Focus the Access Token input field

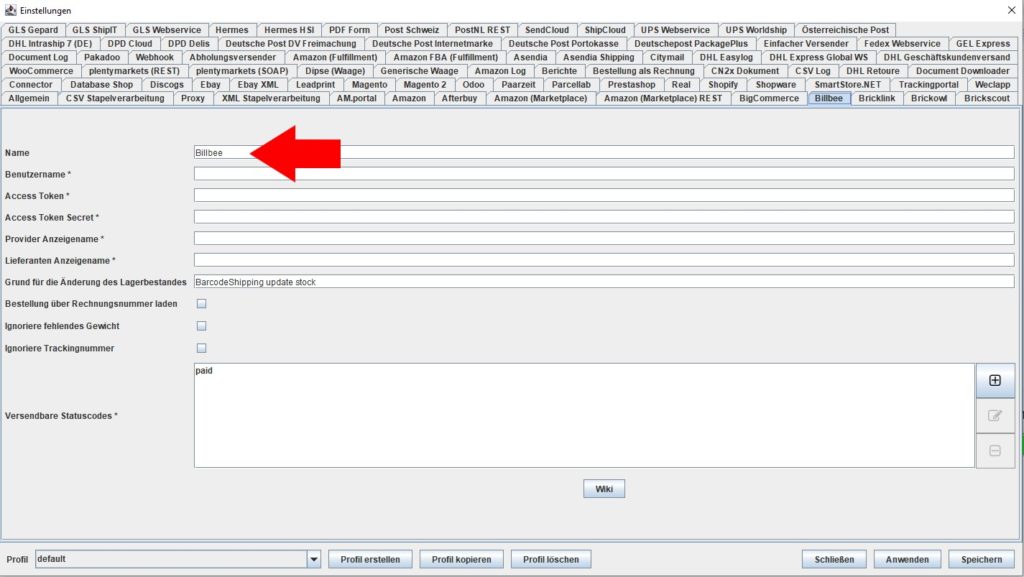pyautogui.click(x=604, y=196)
